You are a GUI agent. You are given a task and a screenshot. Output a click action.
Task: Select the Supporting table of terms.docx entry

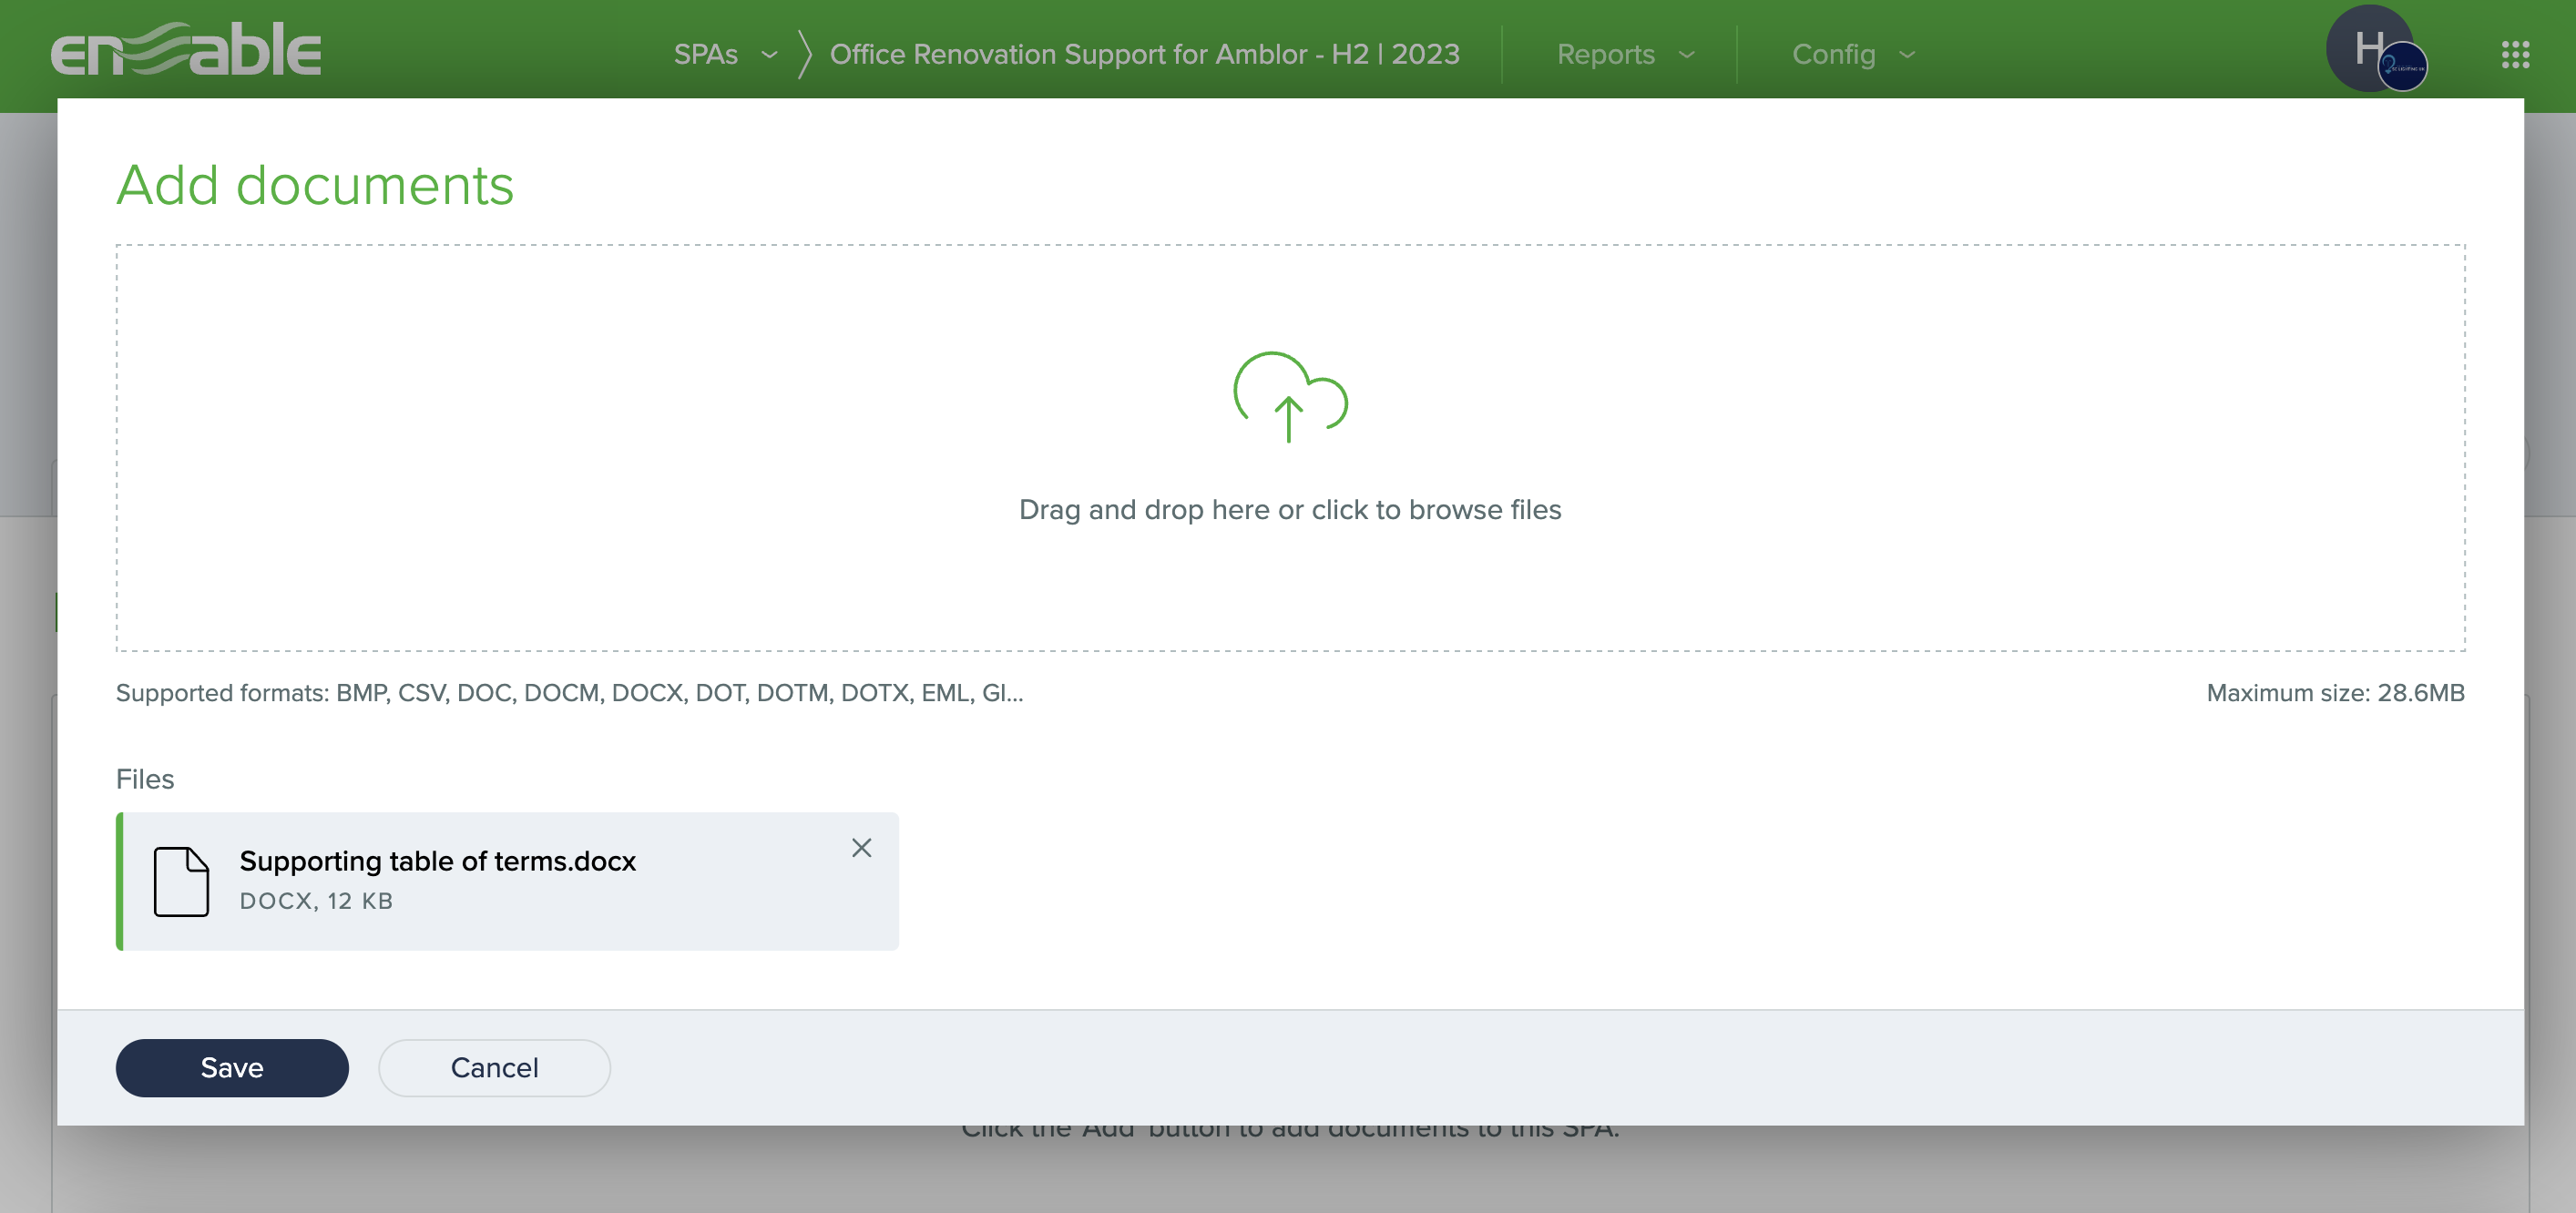tap(437, 861)
